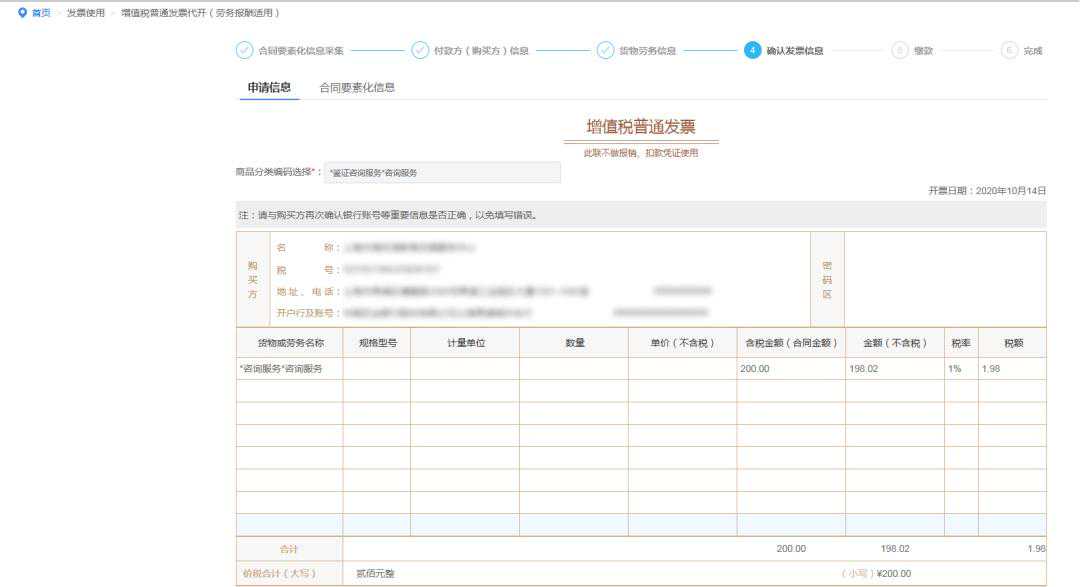Click the step 4 circle for 确认发票信息
This screenshot has width=1080, height=587.
point(752,50)
